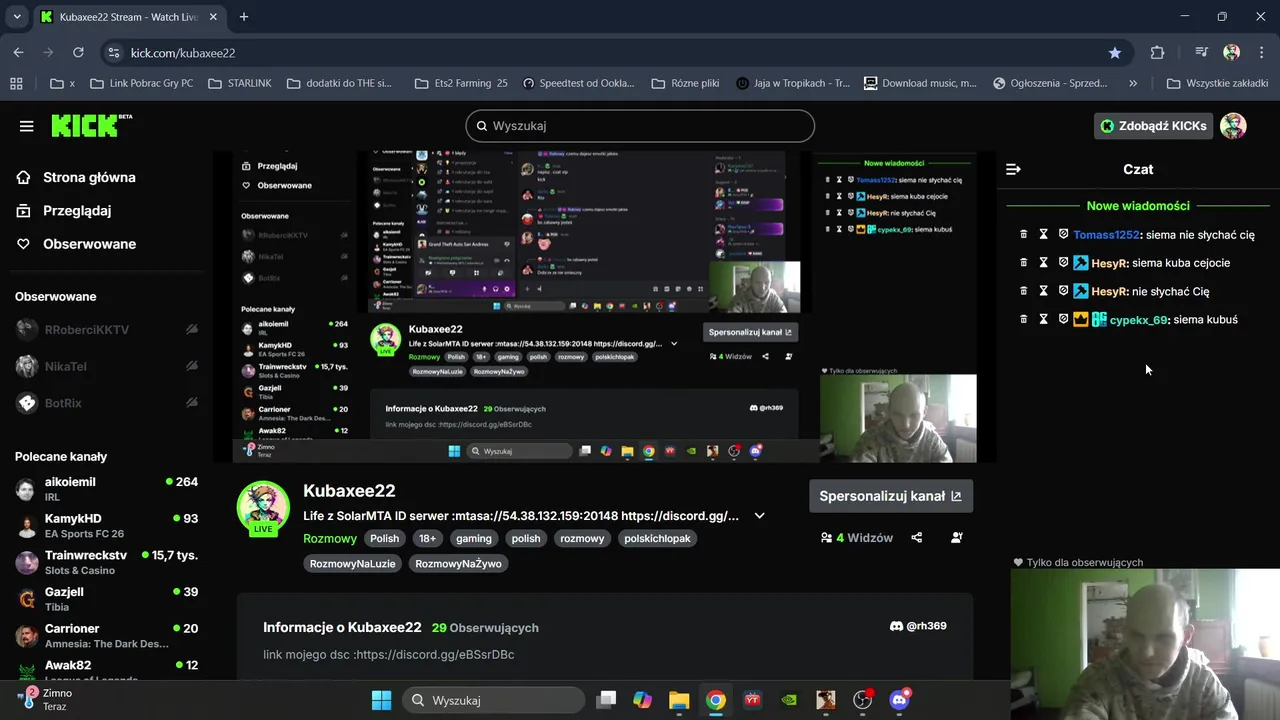Open the user avatar in KICK header

(1233, 126)
